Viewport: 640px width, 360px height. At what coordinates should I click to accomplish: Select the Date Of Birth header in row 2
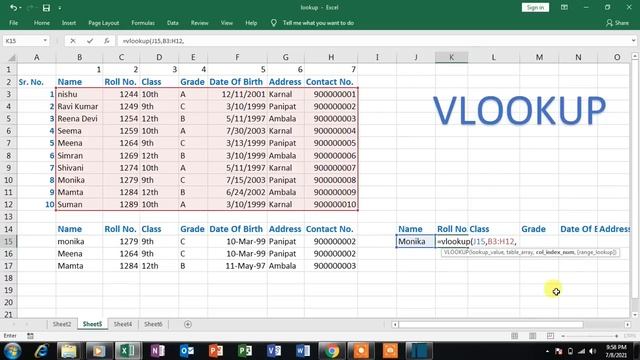pyautogui.click(x=237, y=82)
